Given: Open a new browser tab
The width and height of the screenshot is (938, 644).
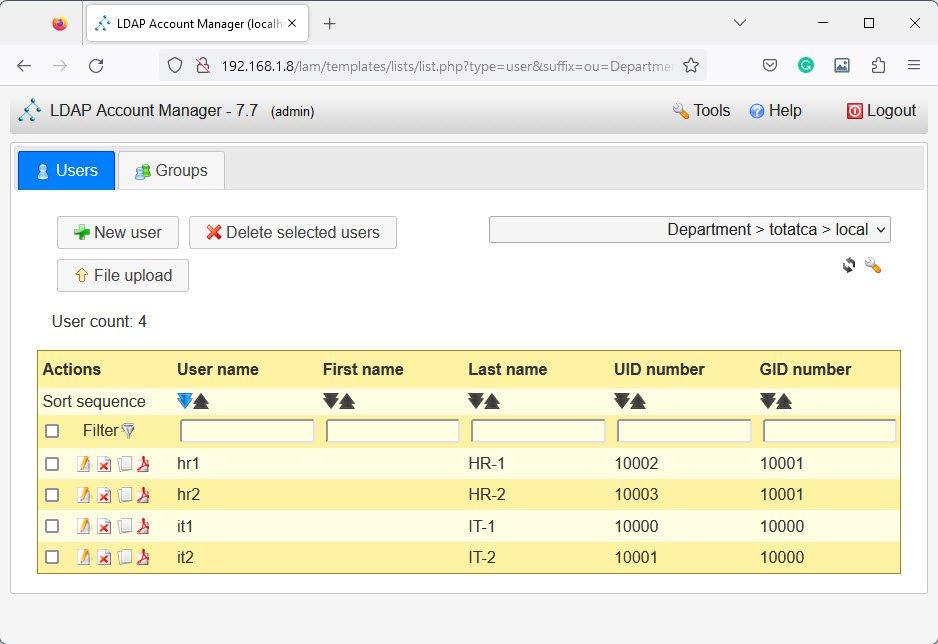Looking at the screenshot, I should pos(329,23).
